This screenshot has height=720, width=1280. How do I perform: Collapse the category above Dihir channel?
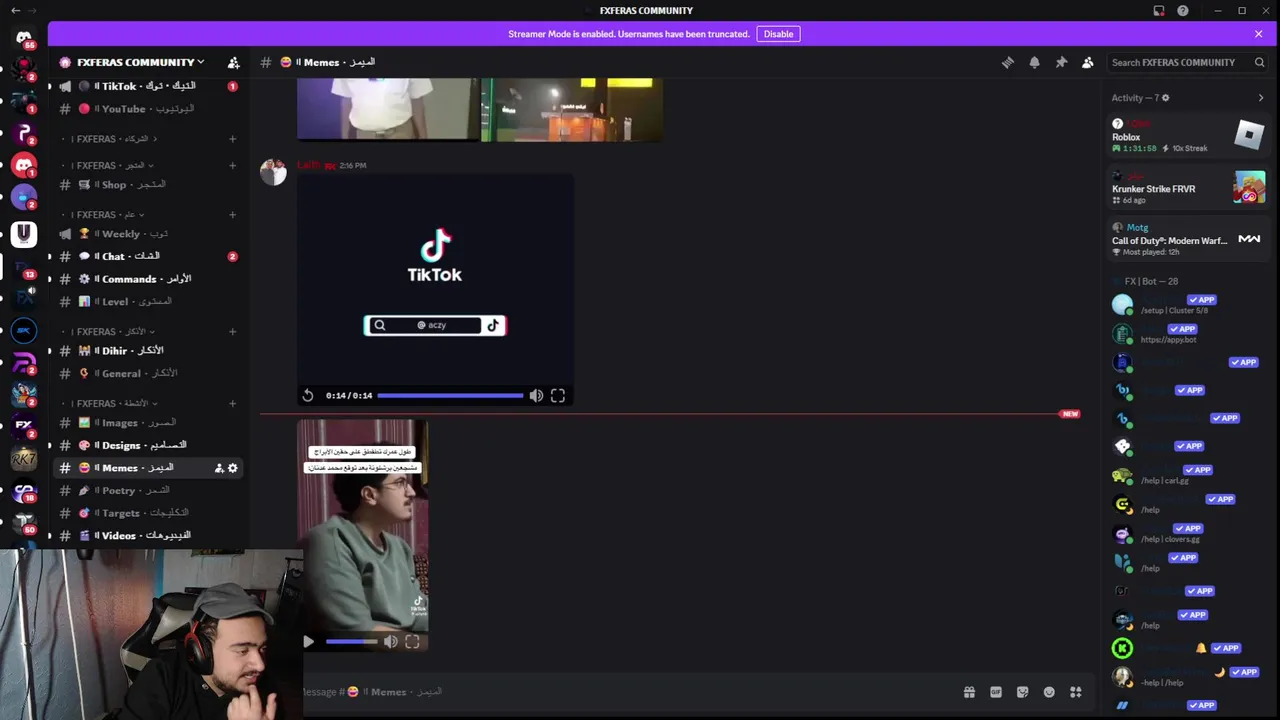click(x=110, y=331)
